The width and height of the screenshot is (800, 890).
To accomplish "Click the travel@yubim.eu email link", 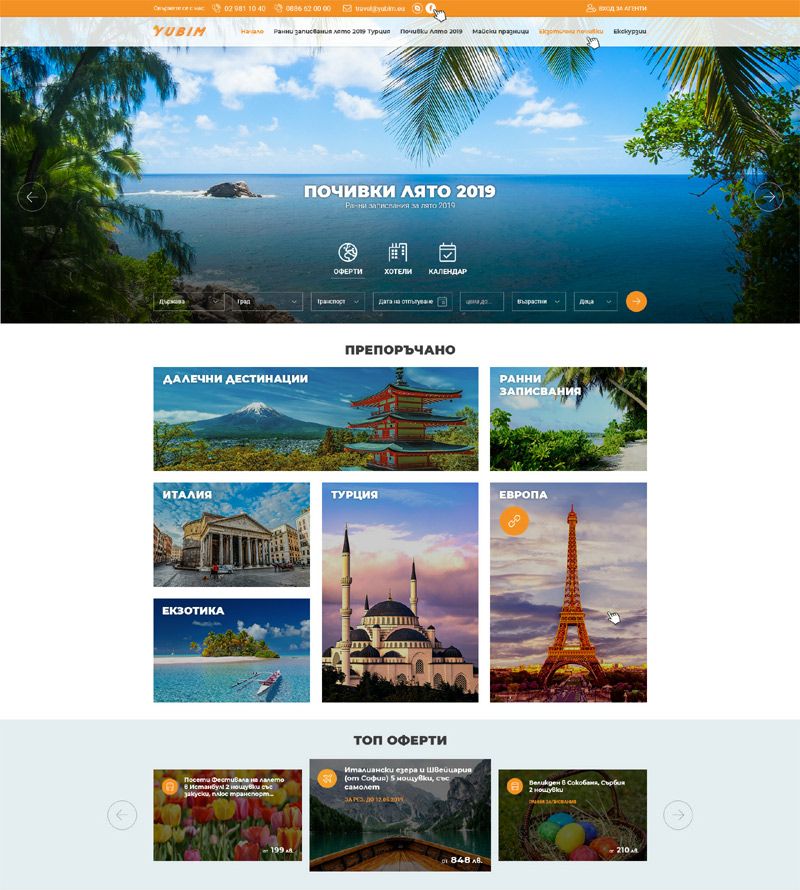I will (374, 9).
